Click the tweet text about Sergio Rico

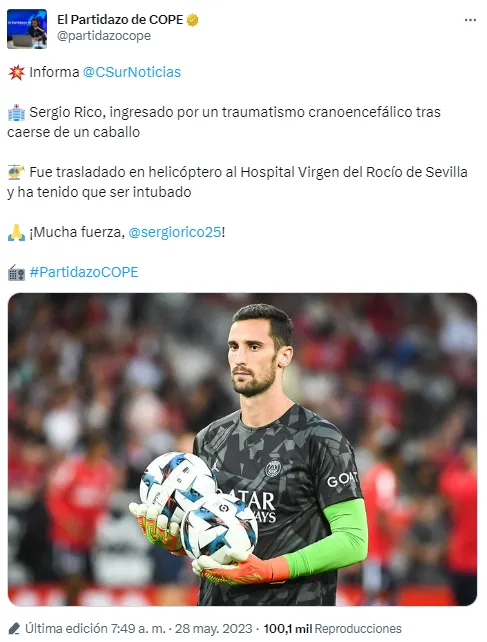[224, 122]
